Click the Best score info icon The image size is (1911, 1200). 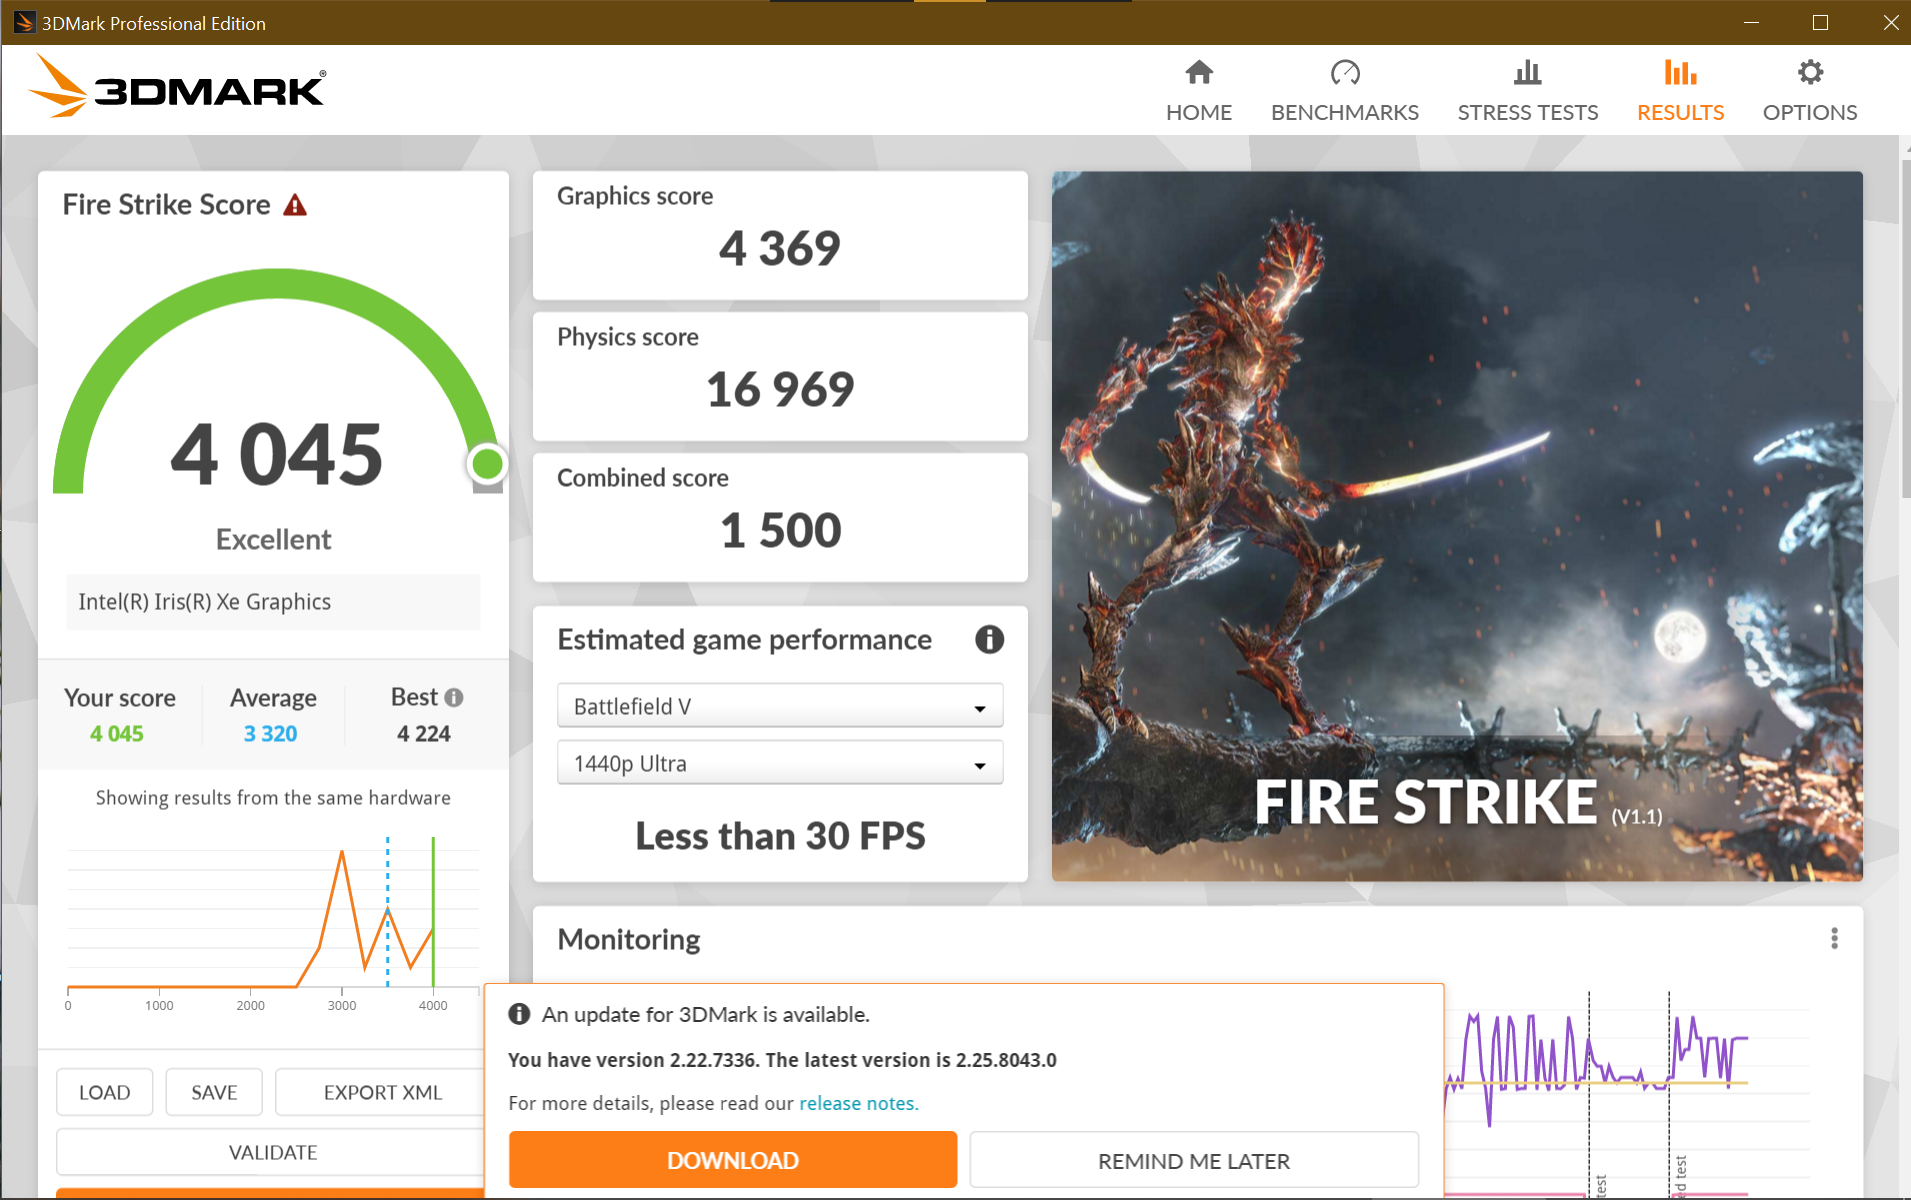tap(454, 697)
